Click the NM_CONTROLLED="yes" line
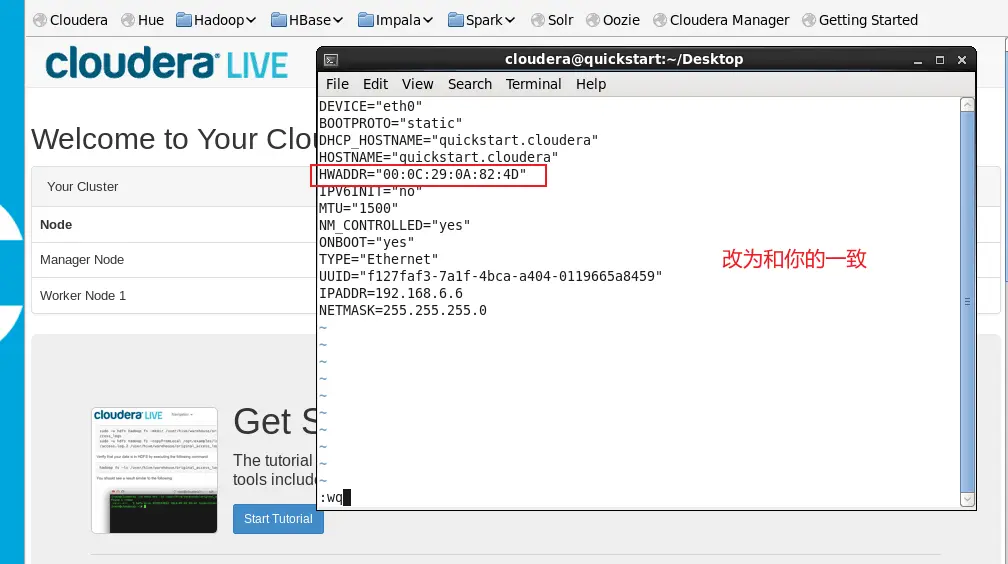The width and height of the screenshot is (1008, 564). click(395, 226)
